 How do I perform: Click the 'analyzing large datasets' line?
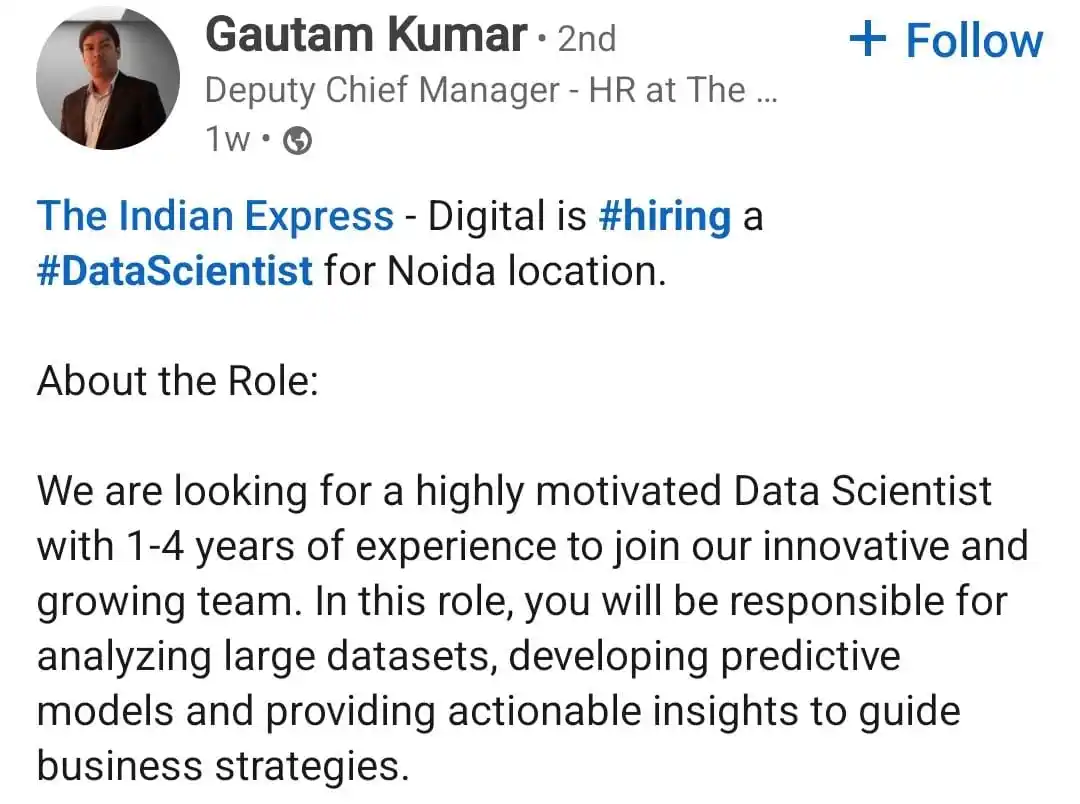(x=267, y=657)
